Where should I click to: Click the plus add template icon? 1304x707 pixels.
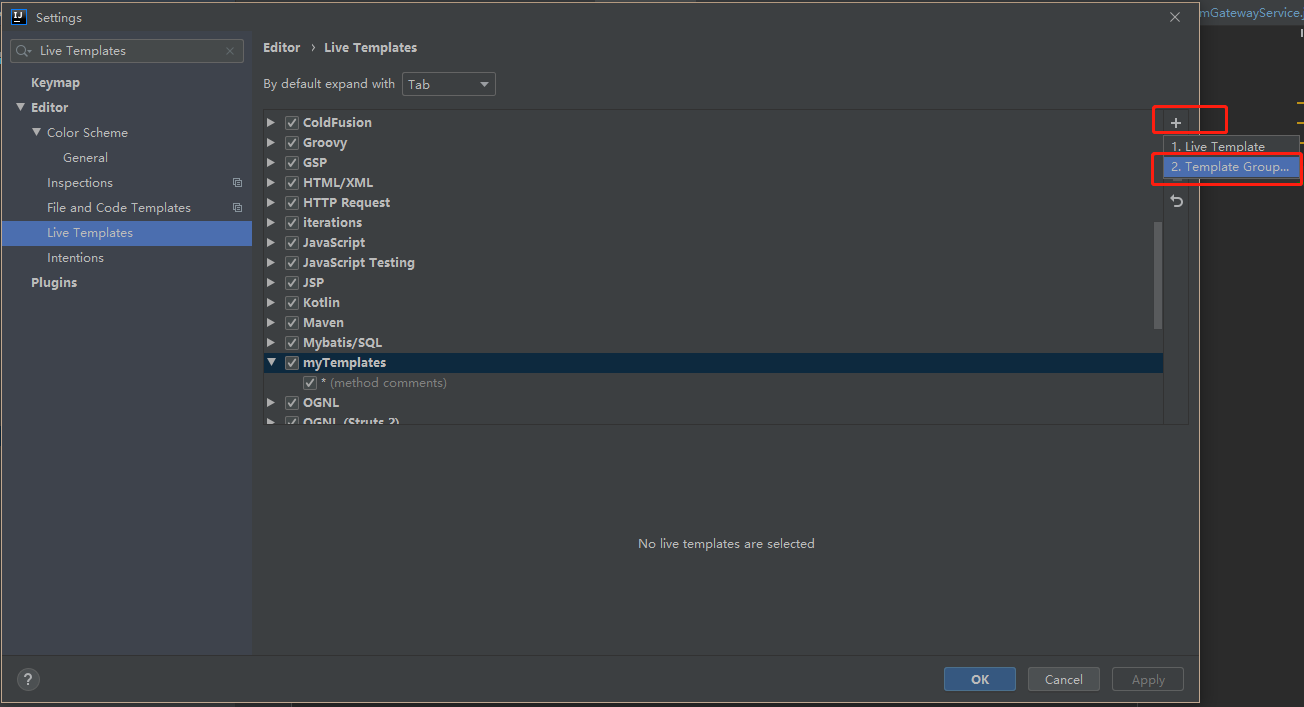tap(1176, 123)
